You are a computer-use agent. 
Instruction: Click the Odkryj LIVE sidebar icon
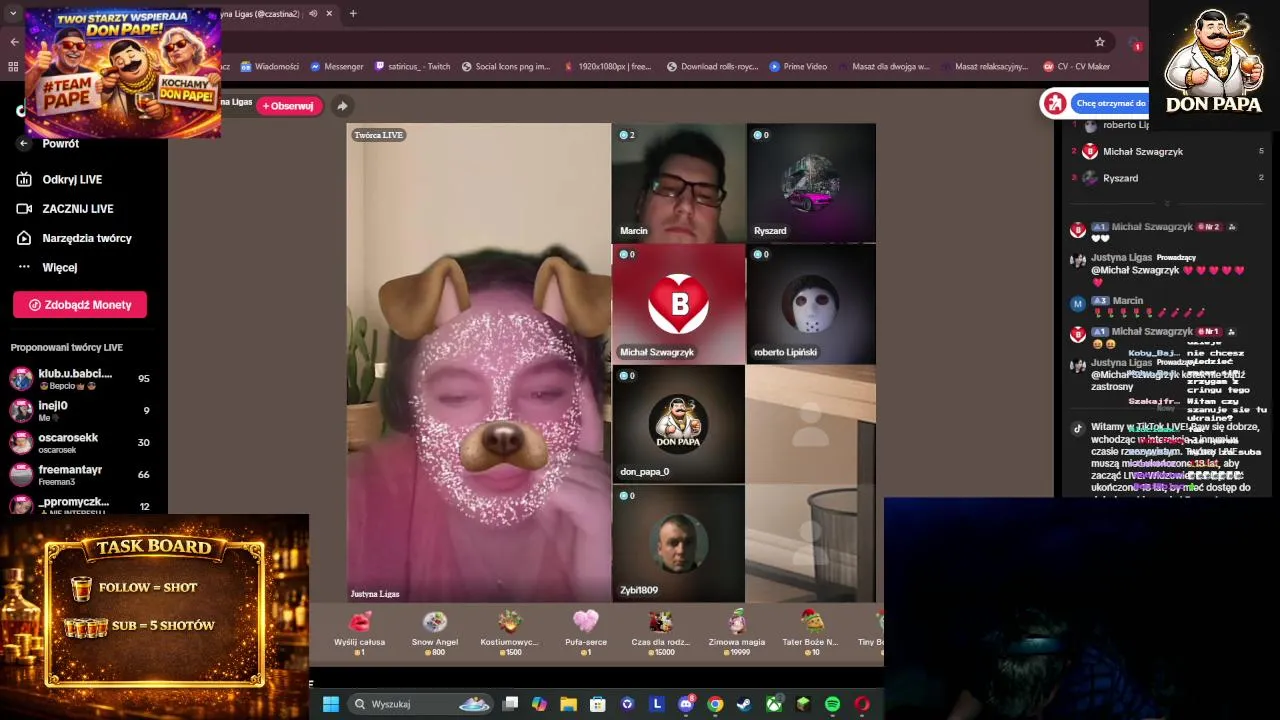[24, 179]
